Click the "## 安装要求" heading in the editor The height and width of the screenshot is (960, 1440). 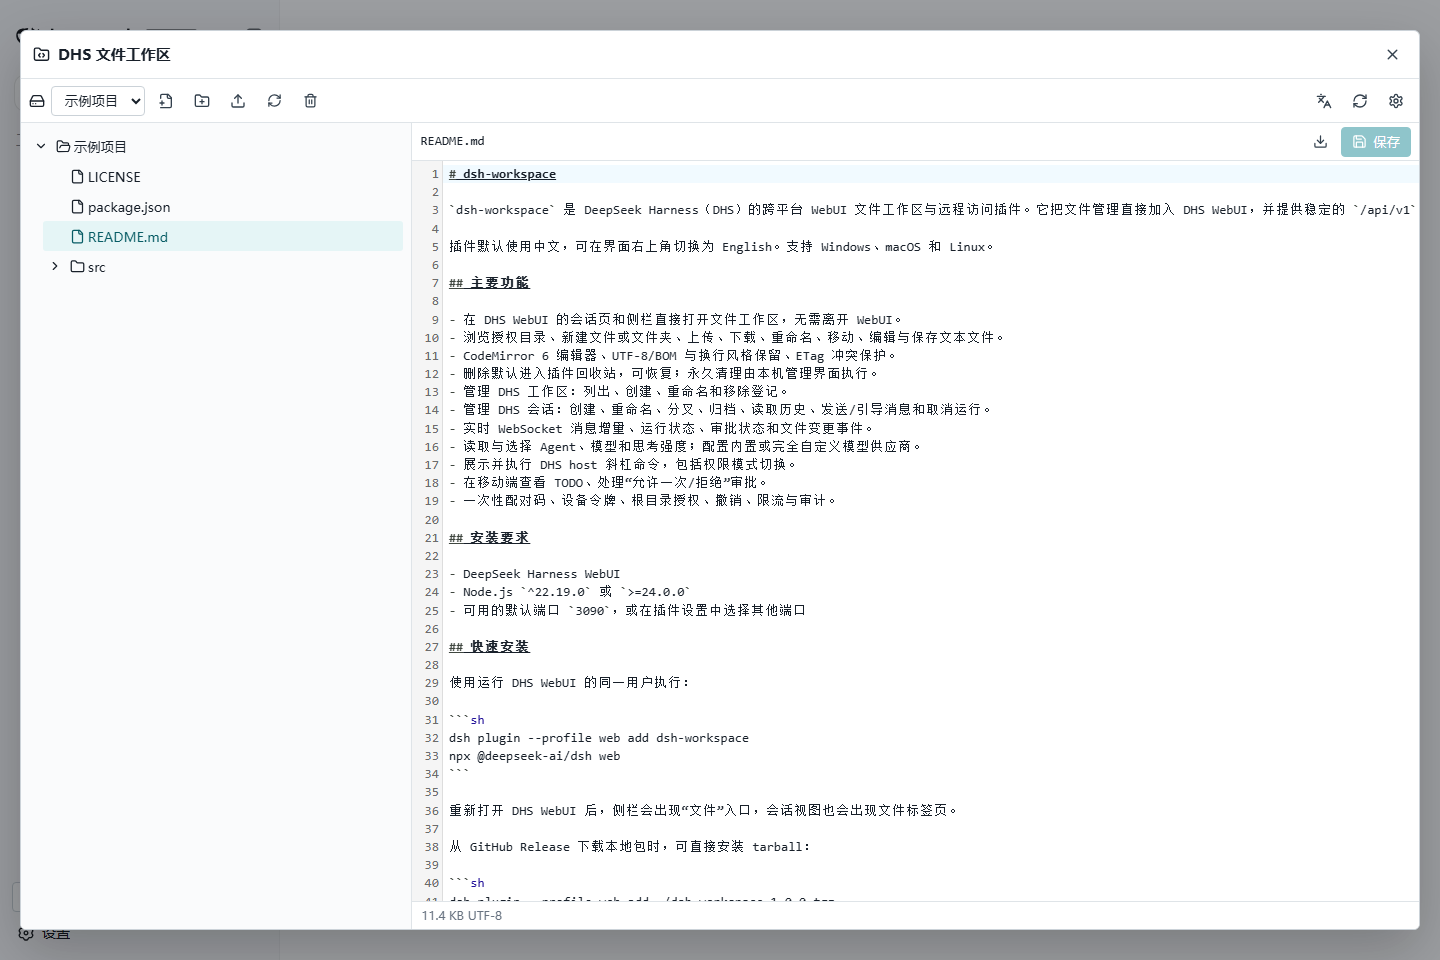[x=489, y=538]
